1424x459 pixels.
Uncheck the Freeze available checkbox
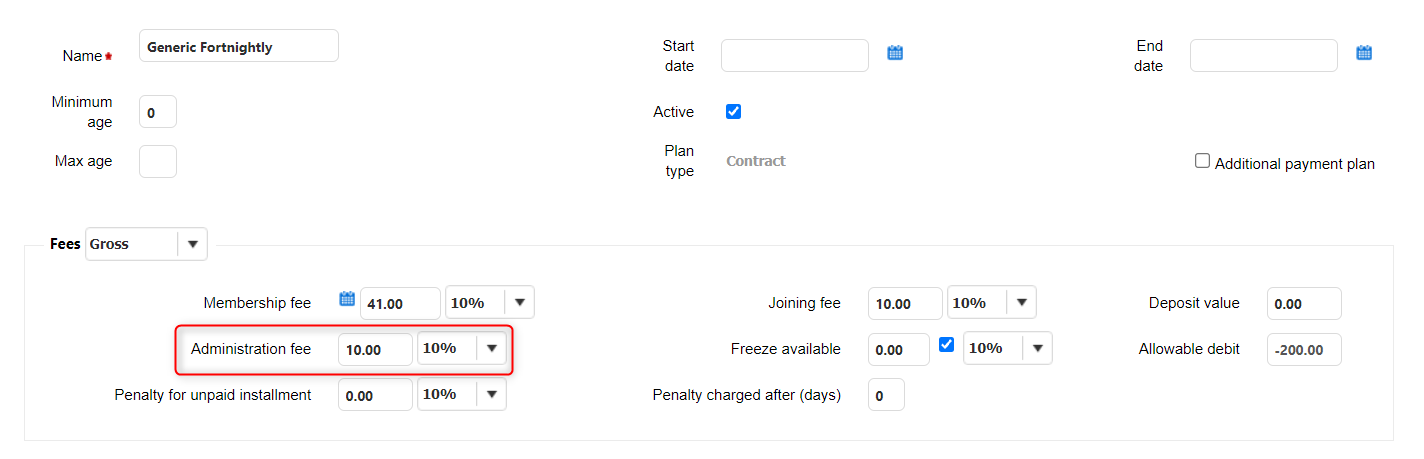pos(947,345)
